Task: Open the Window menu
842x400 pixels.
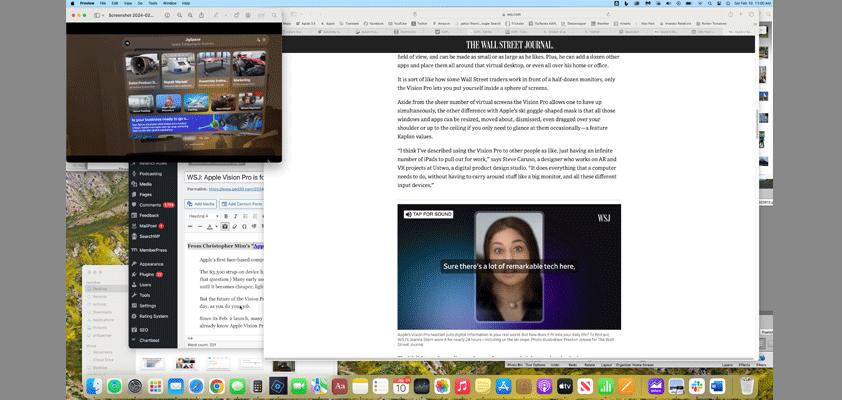Action: tap(170, 3)
